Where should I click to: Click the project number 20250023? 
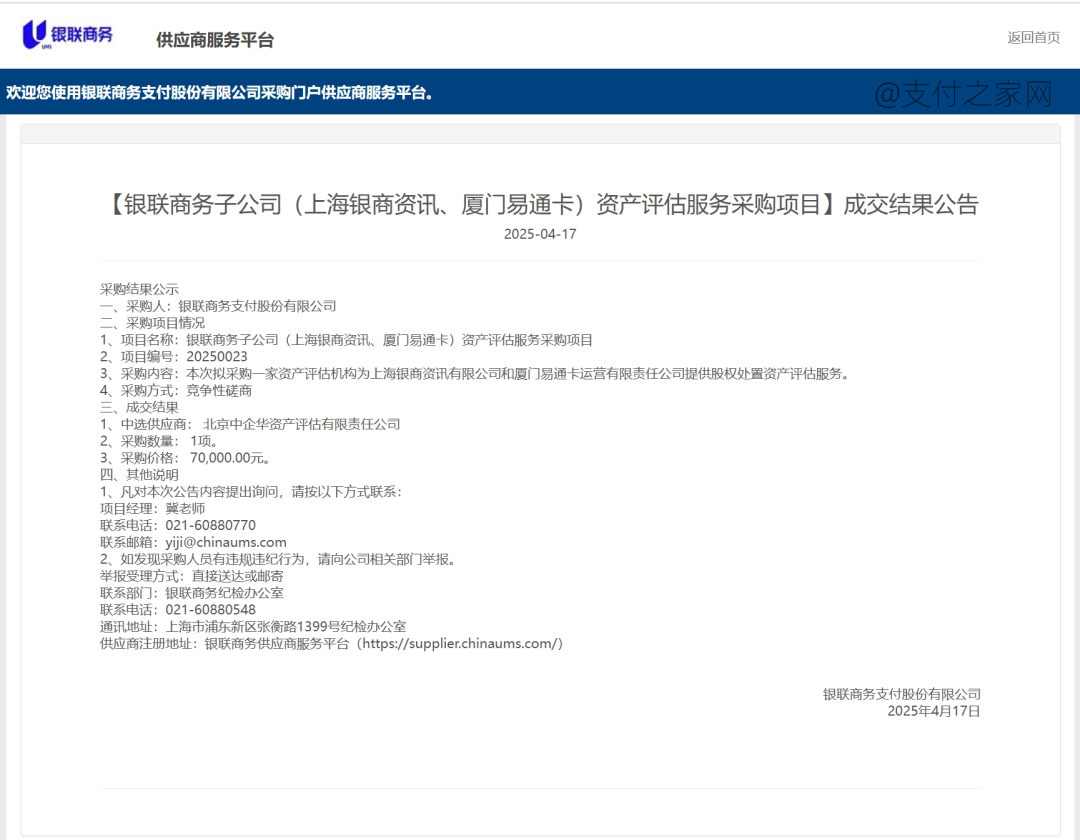pyautogui.click(x=216, y=357)
